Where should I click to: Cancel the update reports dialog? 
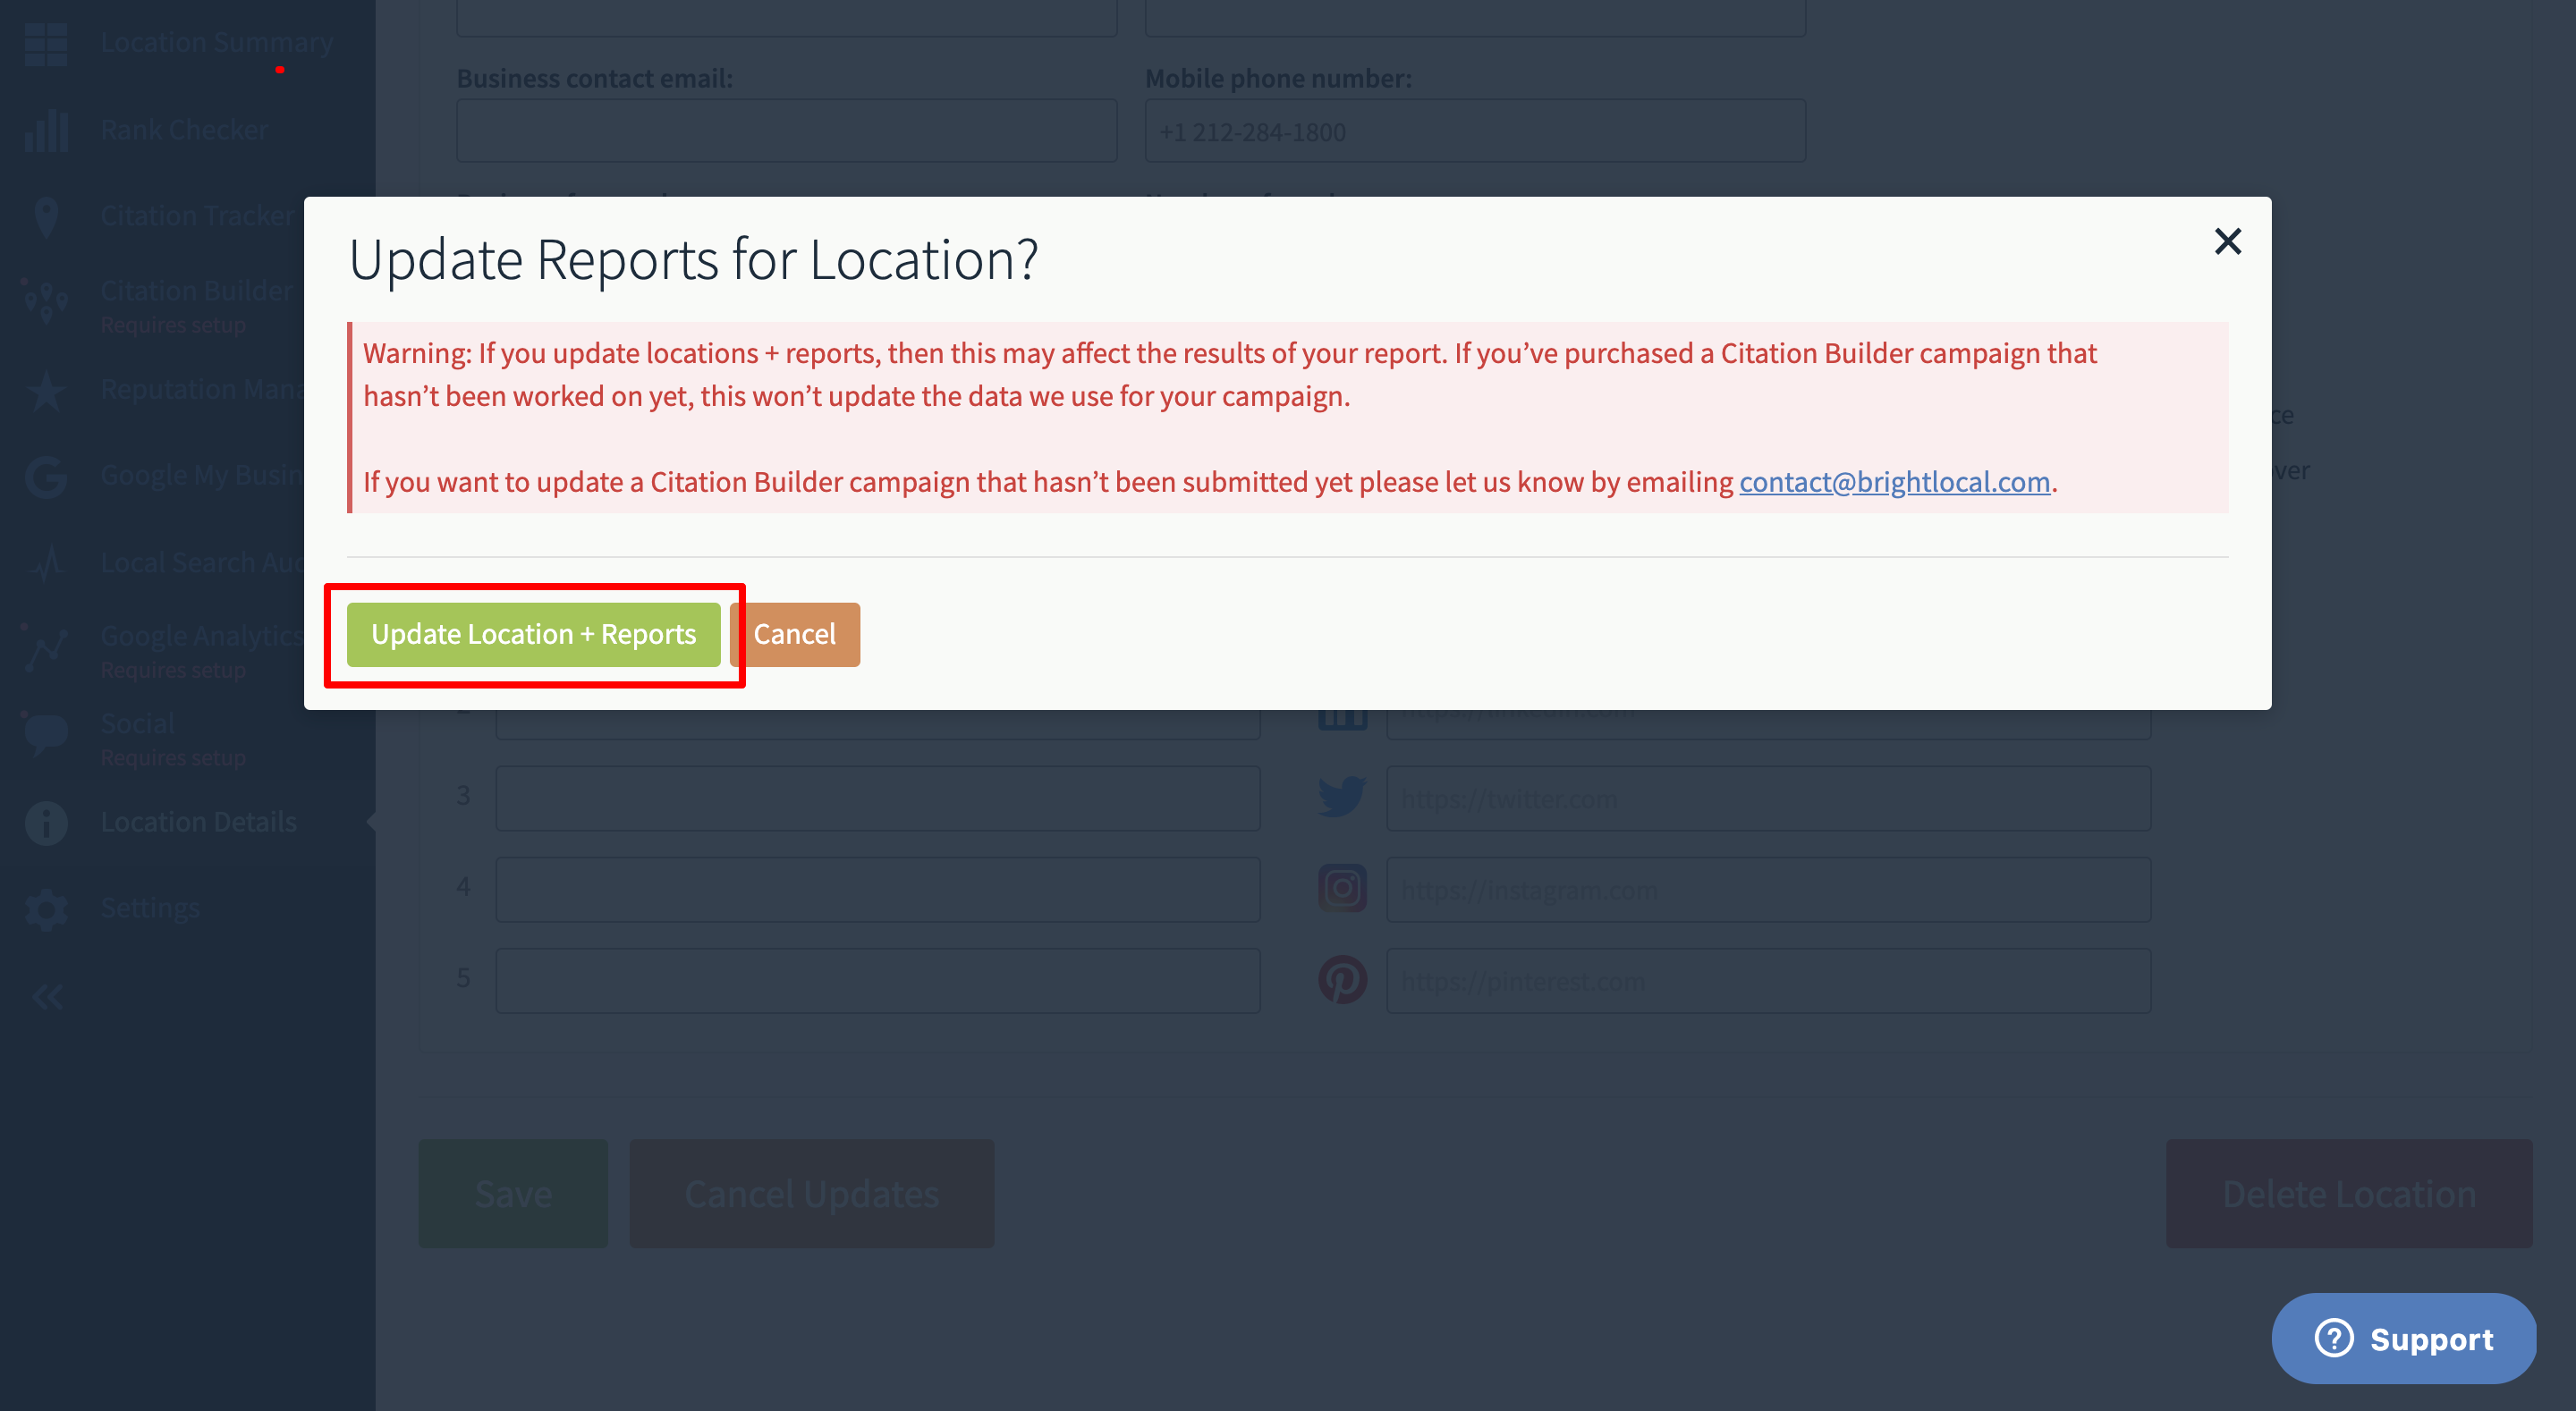[x=795, y=634]
